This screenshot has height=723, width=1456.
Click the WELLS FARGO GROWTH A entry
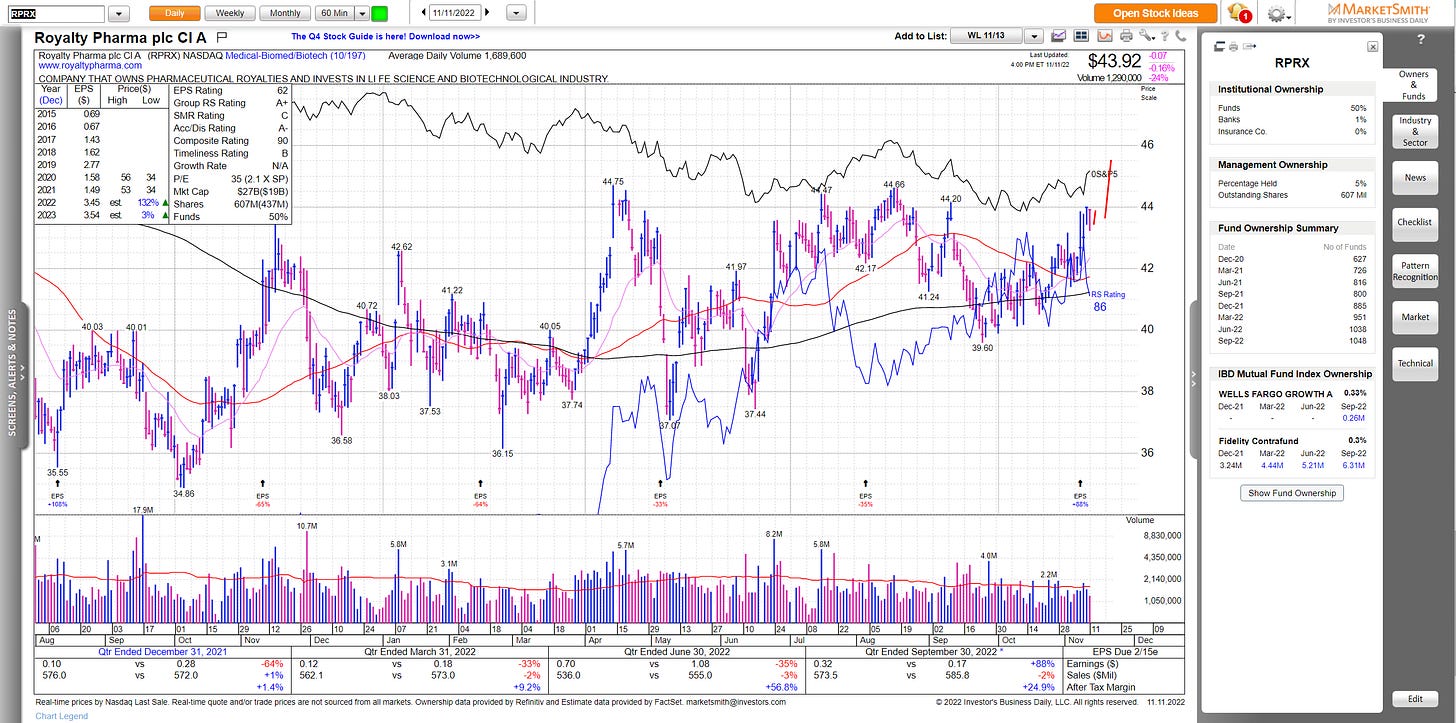point(1275,394)
